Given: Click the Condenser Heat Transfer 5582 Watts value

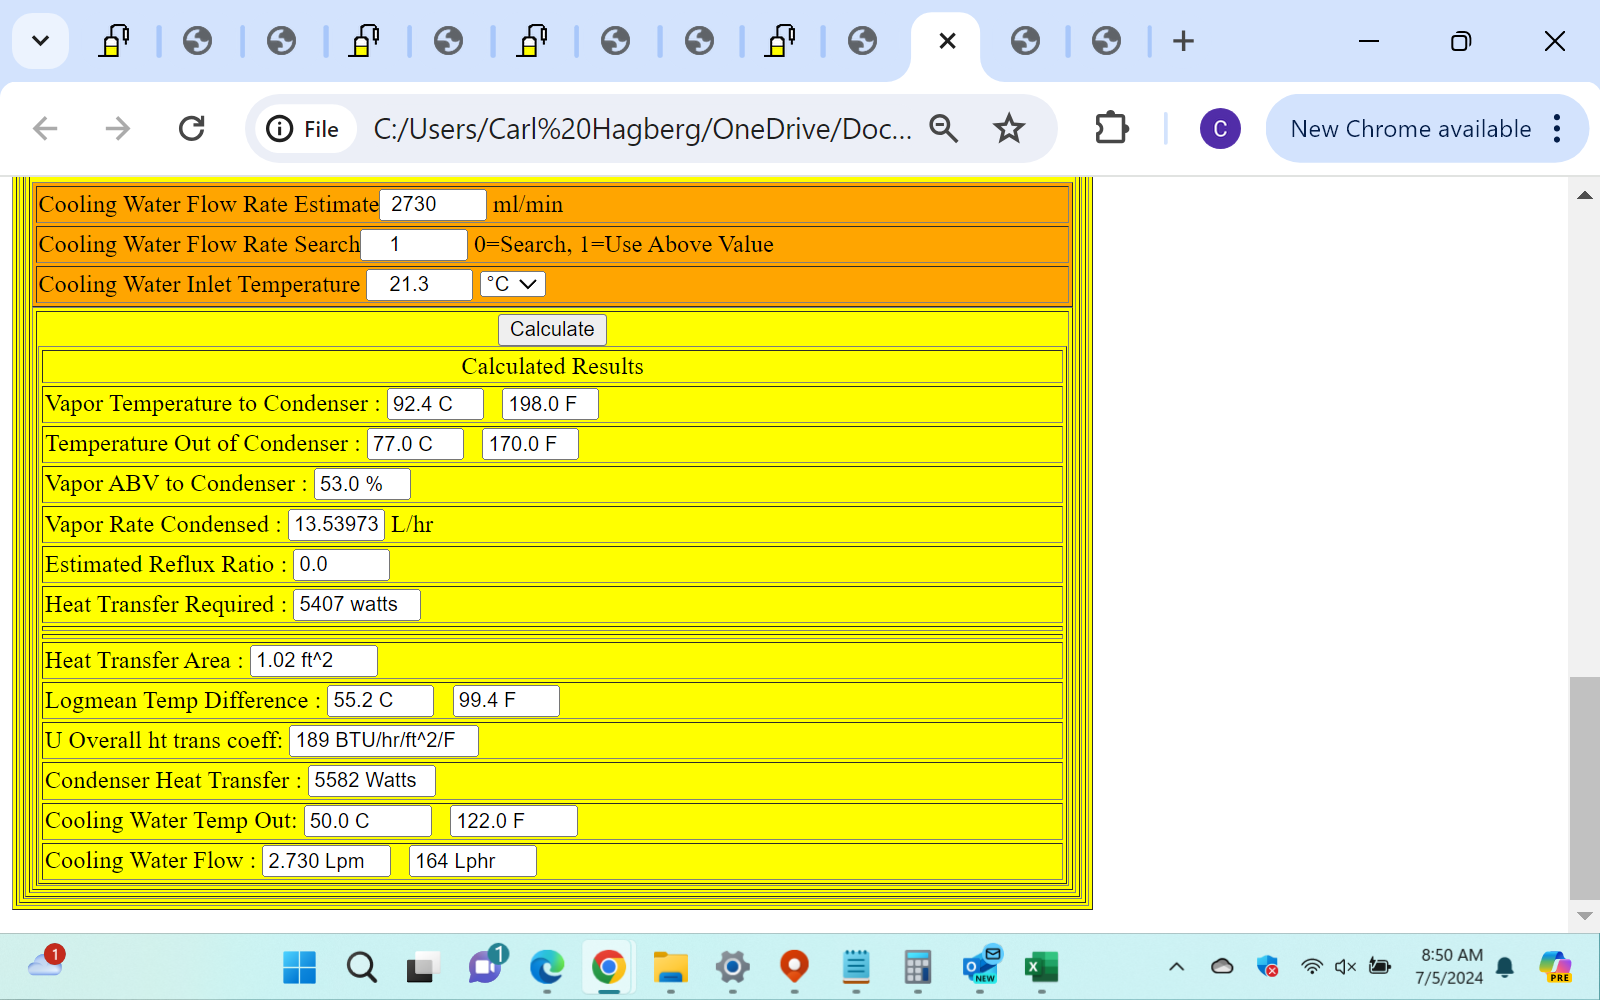Looking at the screenshot, I should click(x=372, y=780).
